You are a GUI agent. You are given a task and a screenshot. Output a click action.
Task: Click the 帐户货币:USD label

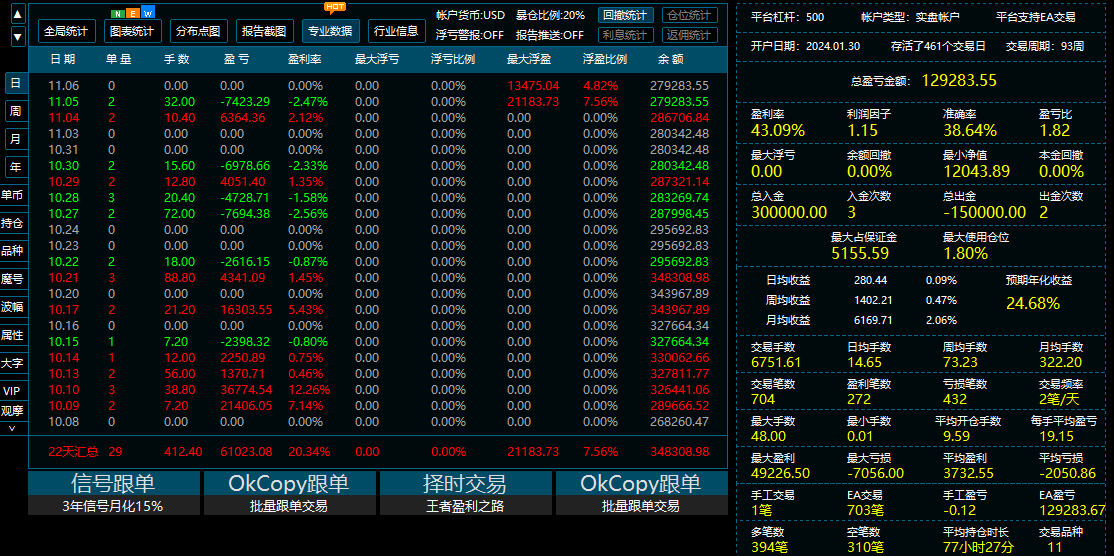[470, 15]
